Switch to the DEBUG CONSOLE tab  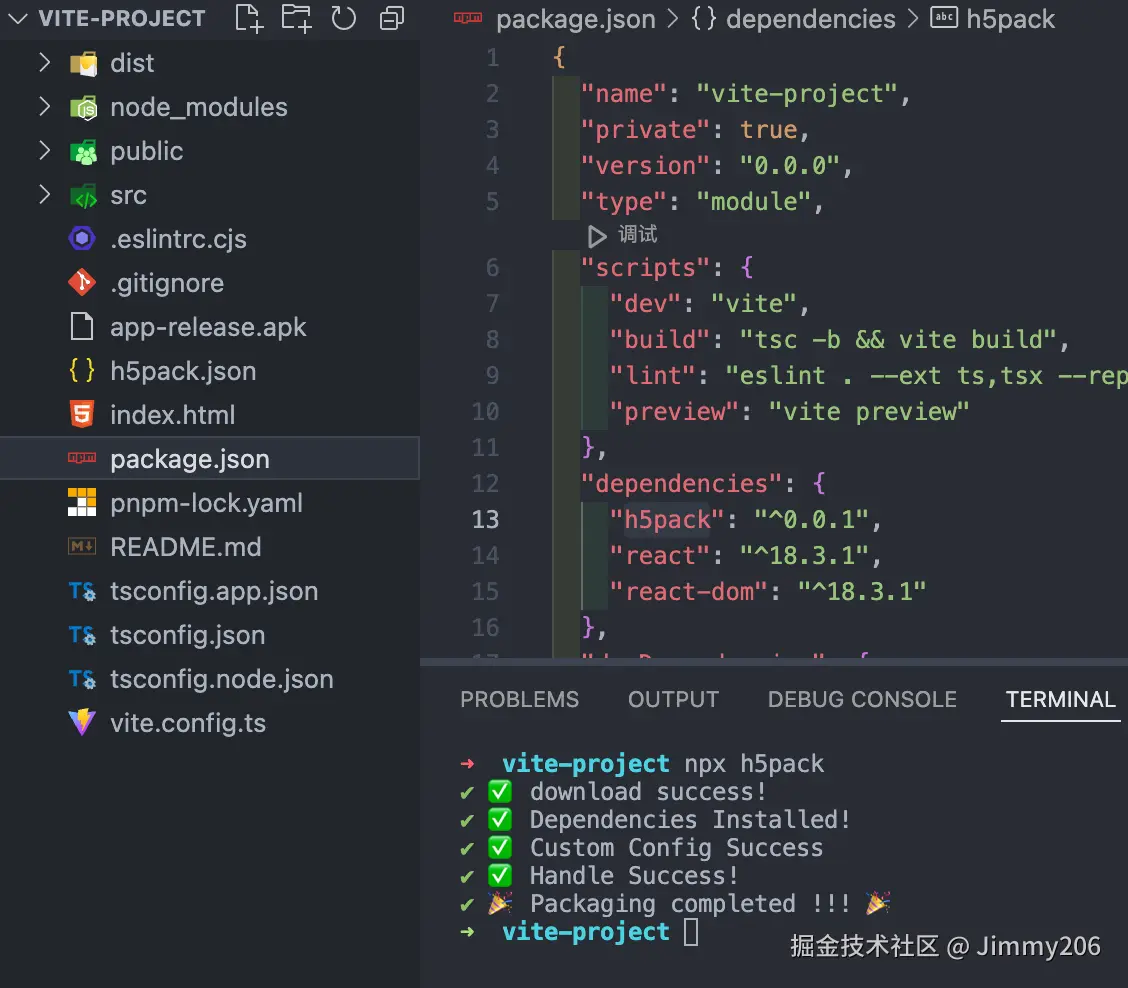[862, 699]
